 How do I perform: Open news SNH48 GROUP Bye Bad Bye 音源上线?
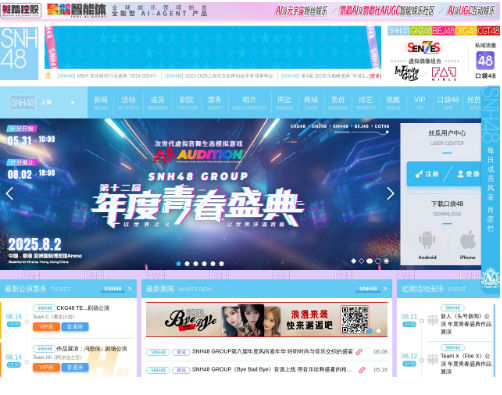(272, 370)
